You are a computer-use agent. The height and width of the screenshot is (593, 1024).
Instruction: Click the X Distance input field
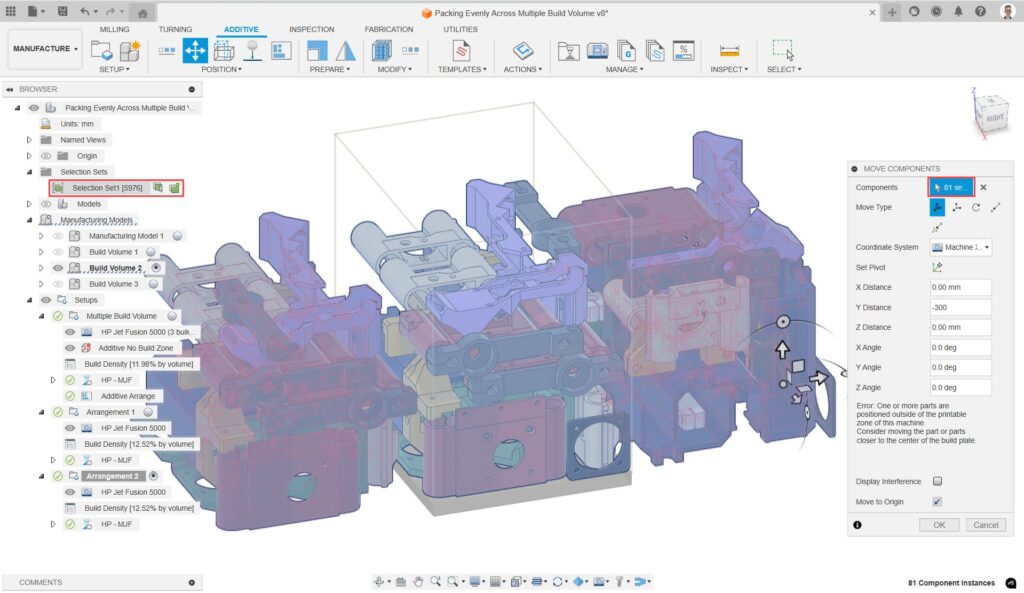click(961, 287)
